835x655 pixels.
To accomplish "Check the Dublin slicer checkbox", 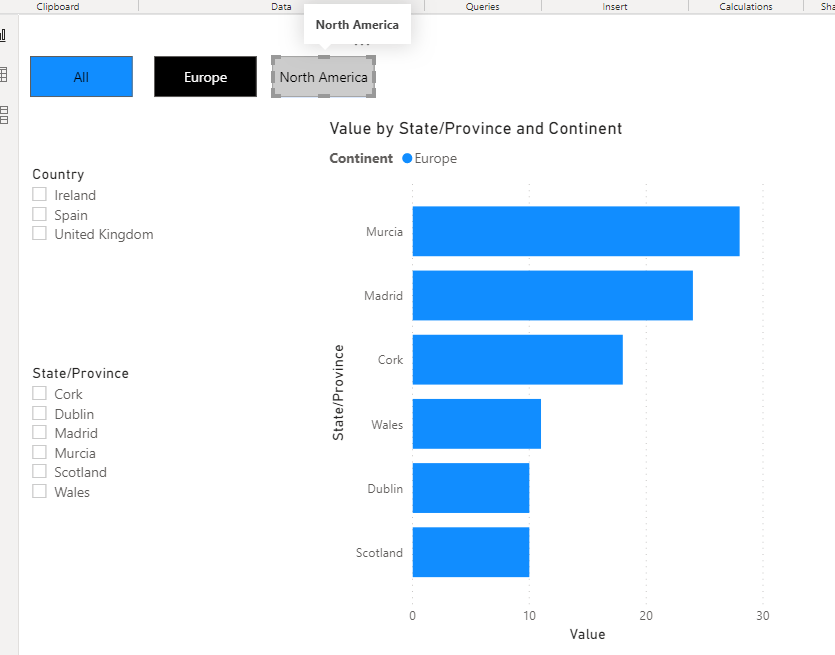I will tap(40, 413).
